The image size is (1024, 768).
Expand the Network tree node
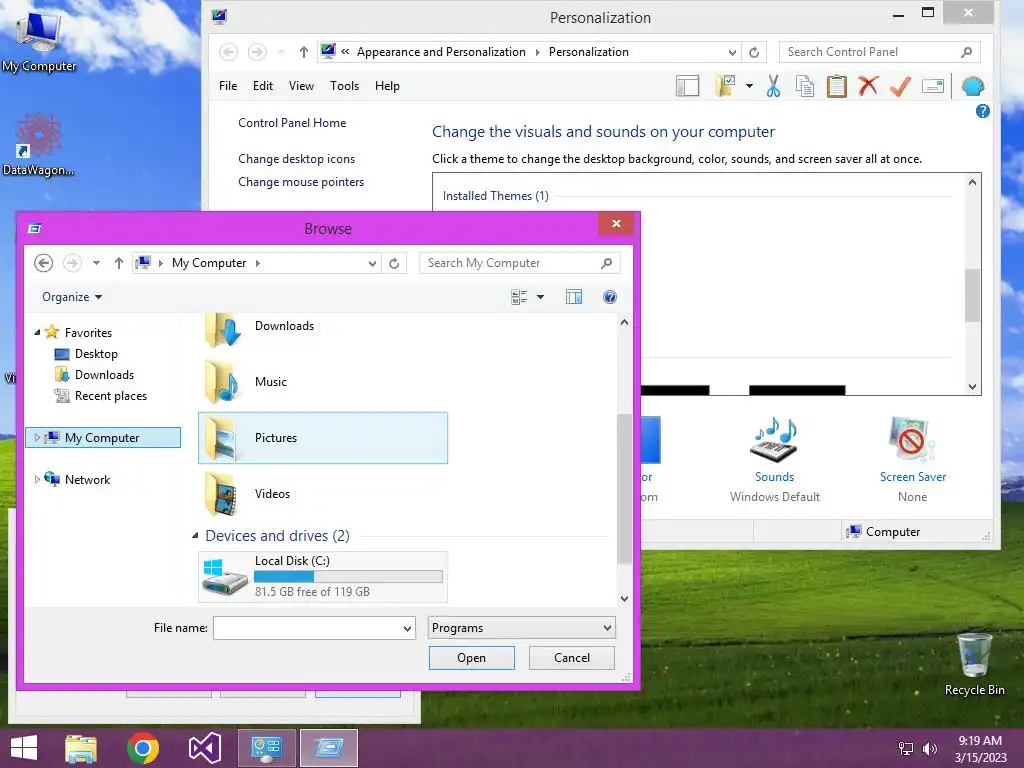coord(37,479)
